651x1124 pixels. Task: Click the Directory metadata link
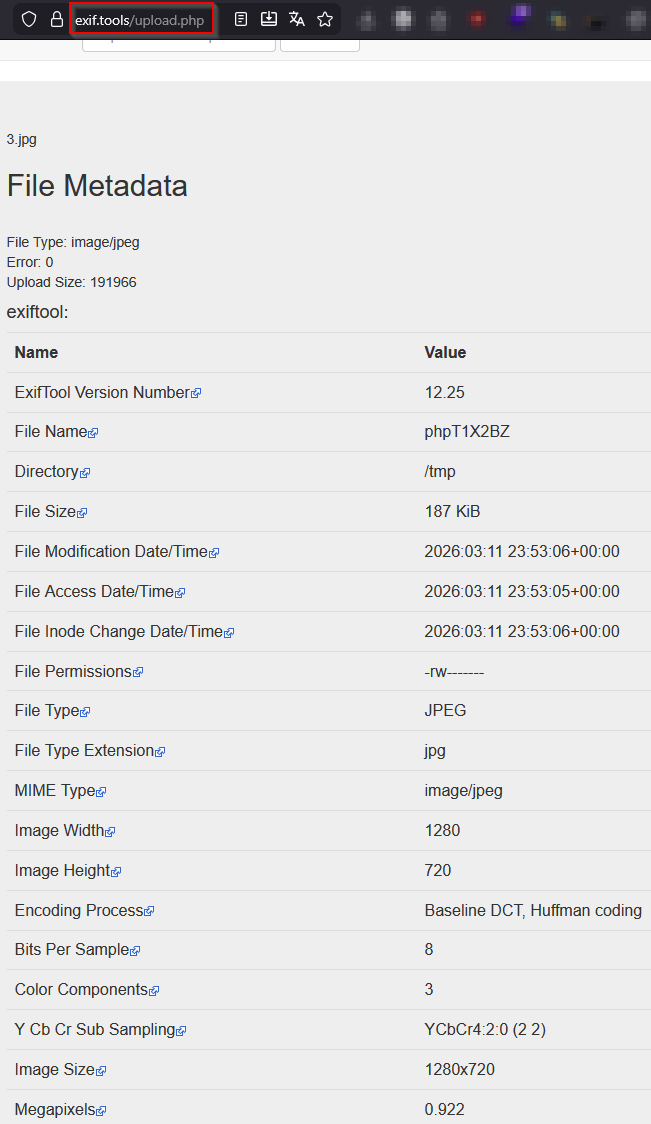point(47,471)
